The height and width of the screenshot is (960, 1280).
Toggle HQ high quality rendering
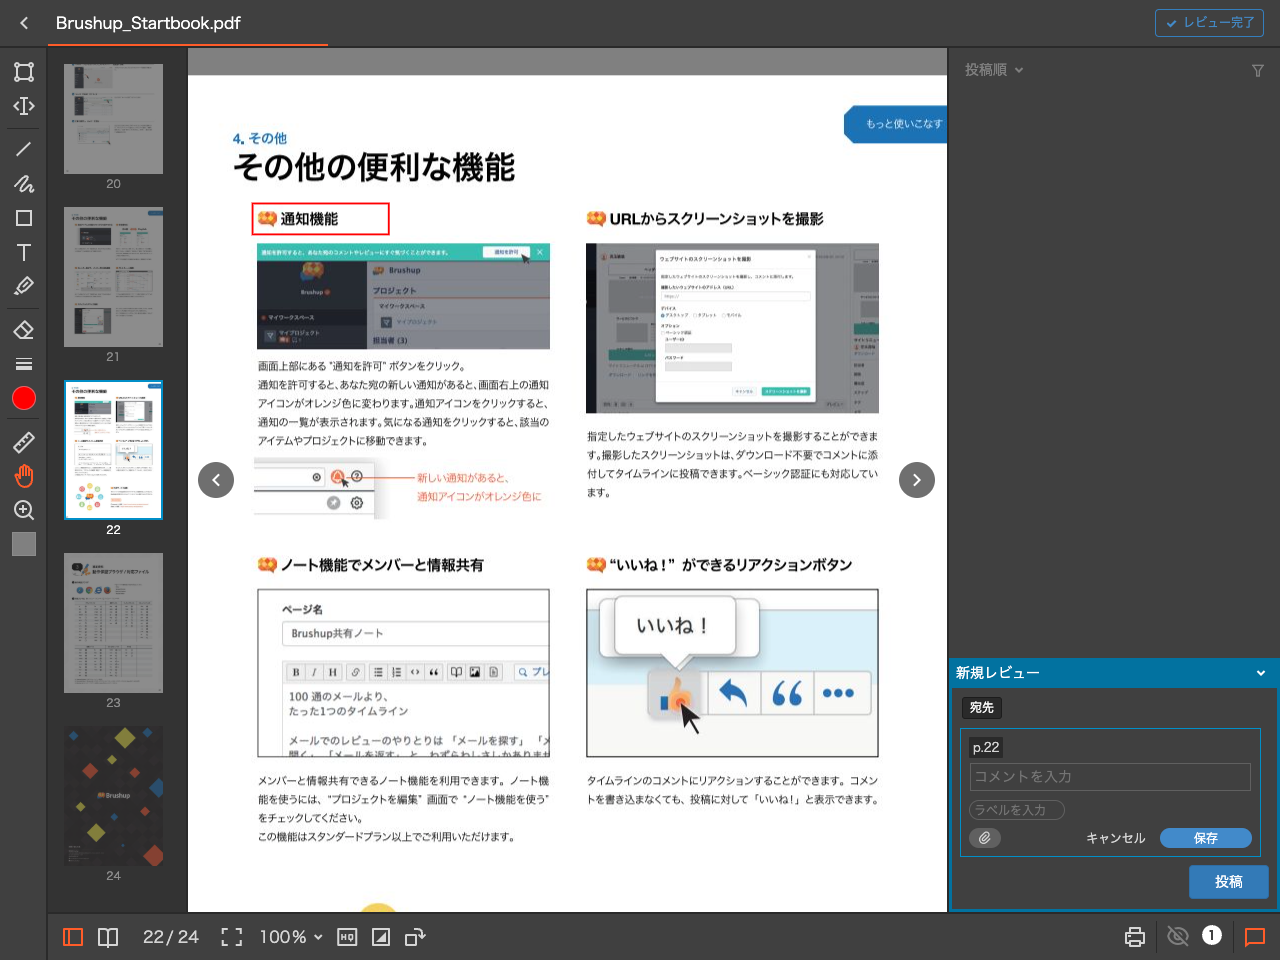coord(347,937)
